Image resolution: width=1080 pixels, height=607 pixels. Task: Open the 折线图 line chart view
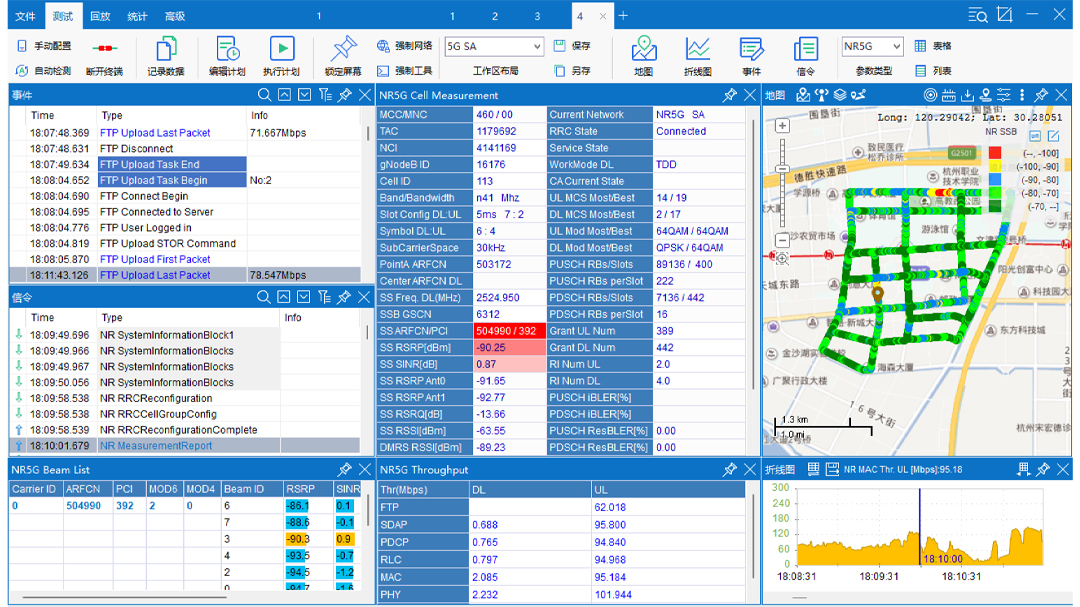point(697,49)
